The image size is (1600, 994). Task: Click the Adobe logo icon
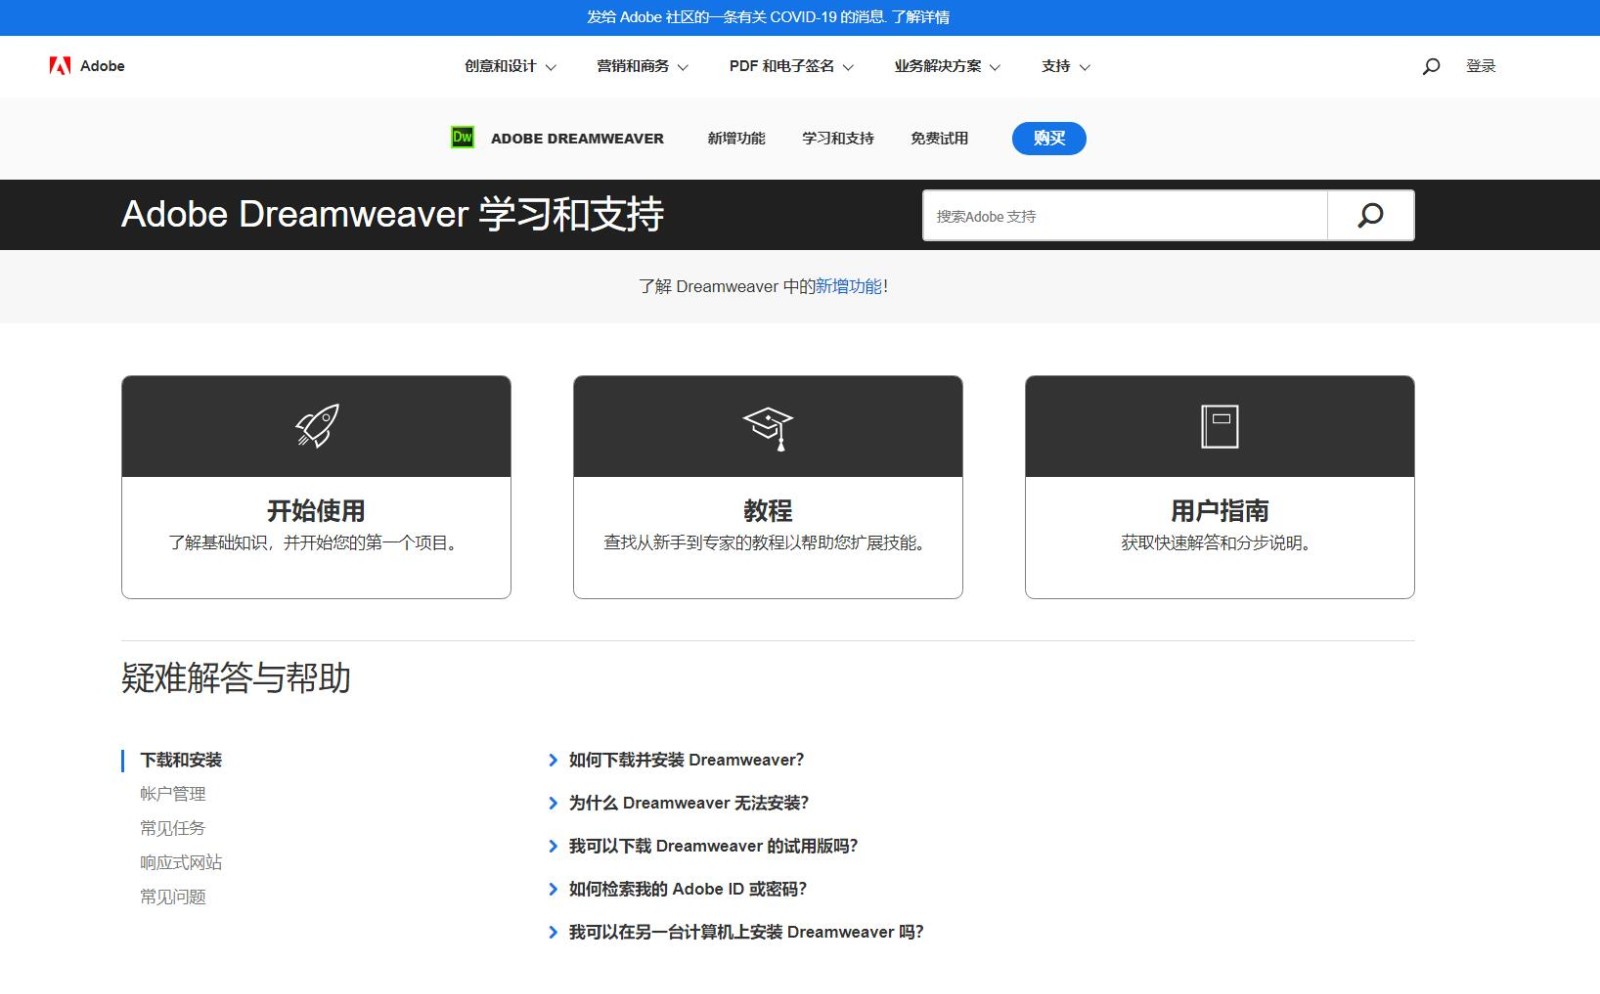tap(60, 66)
